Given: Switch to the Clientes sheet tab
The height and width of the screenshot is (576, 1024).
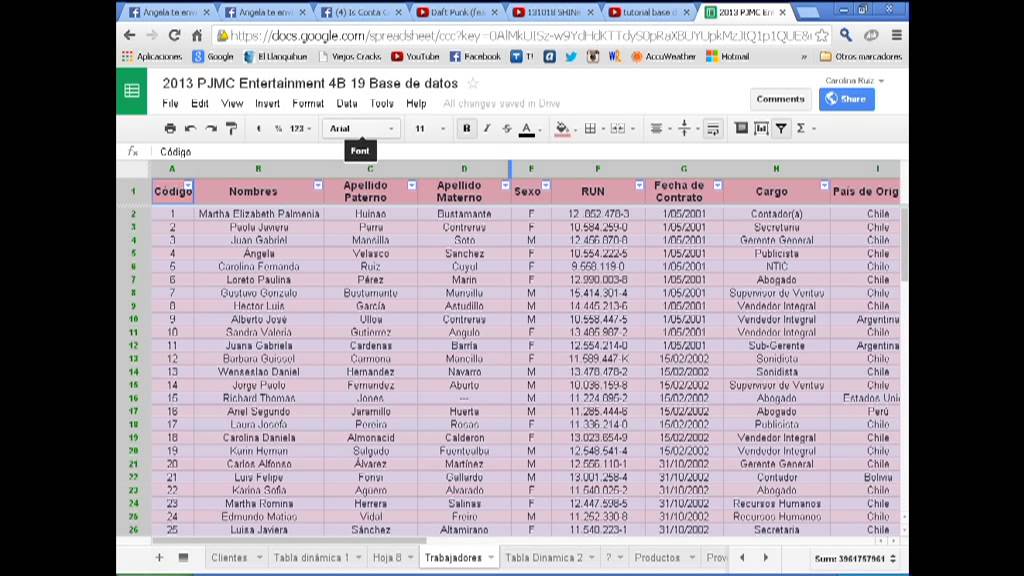Looking at the screenshot, I should point(229,558).
